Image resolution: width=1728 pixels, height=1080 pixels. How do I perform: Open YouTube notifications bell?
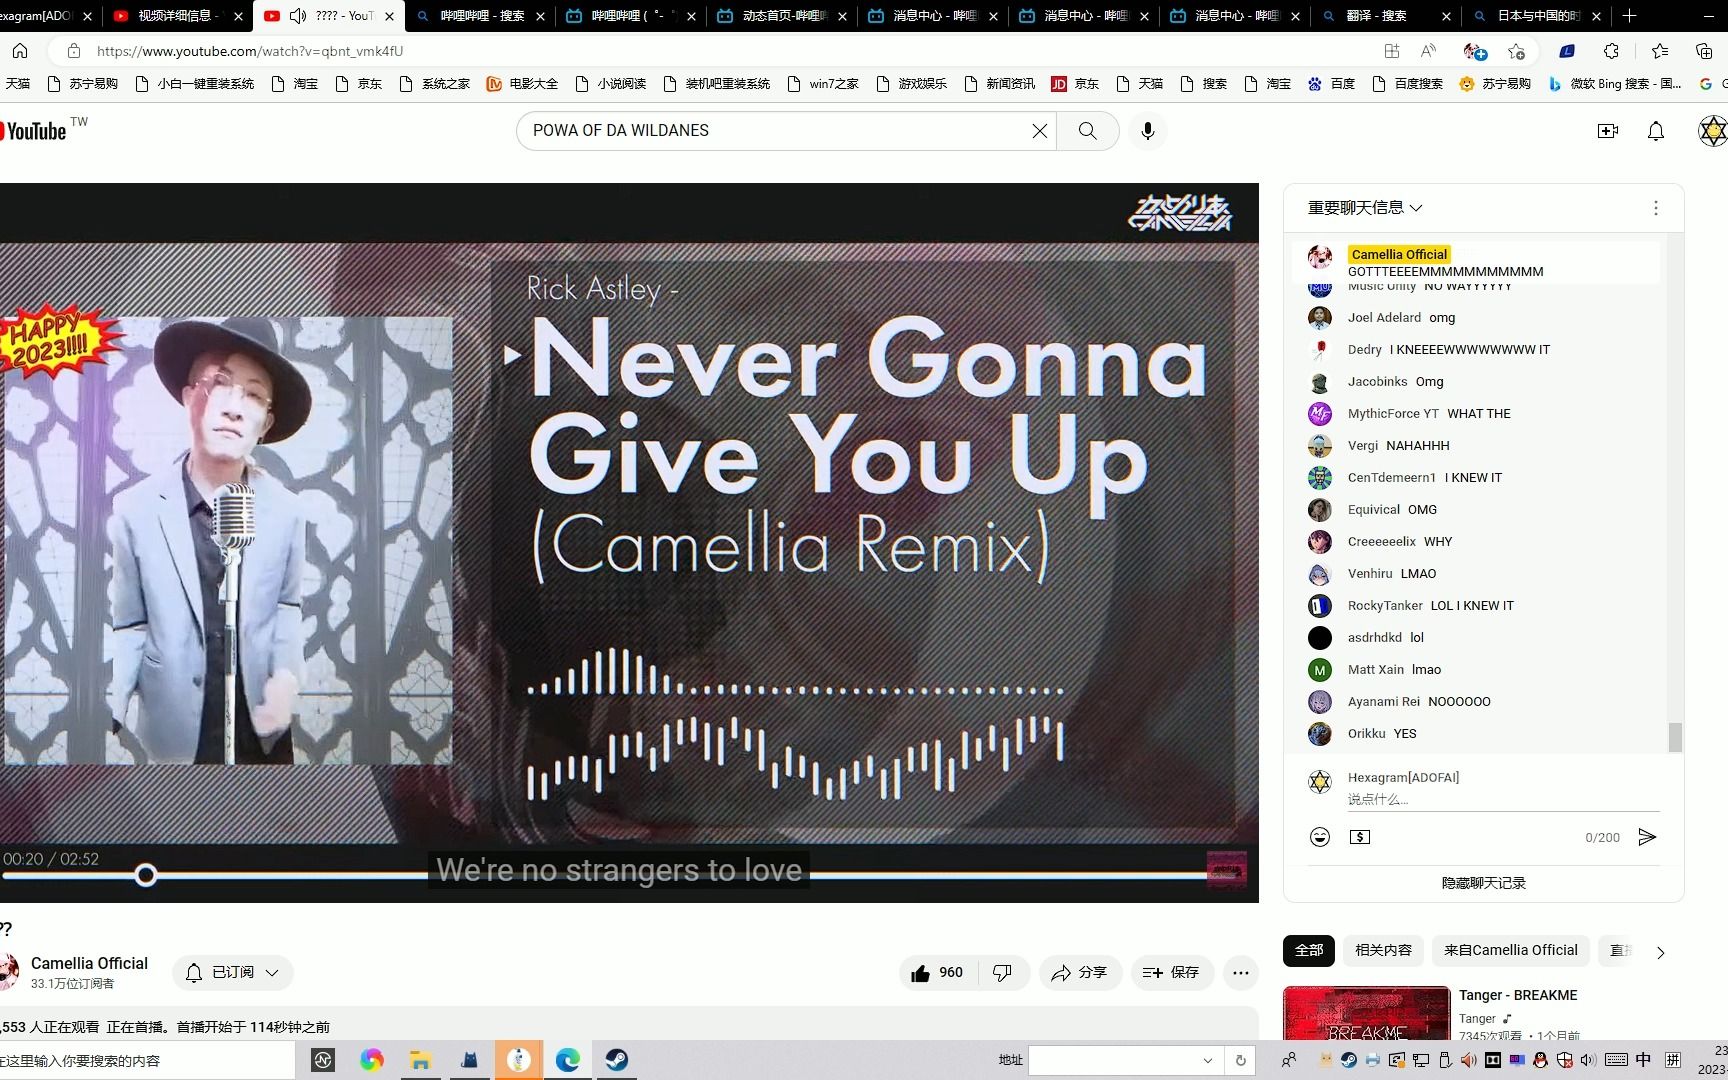[x=1656, y=131]
